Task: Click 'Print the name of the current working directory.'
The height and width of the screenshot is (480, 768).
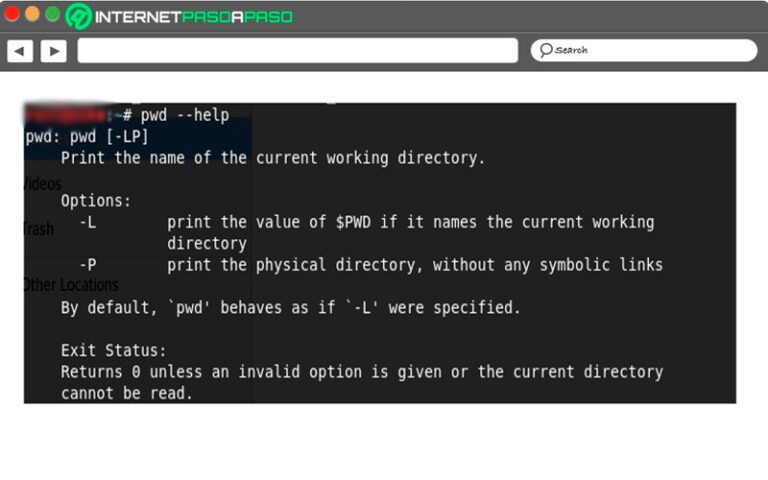Action: (273, 158)
